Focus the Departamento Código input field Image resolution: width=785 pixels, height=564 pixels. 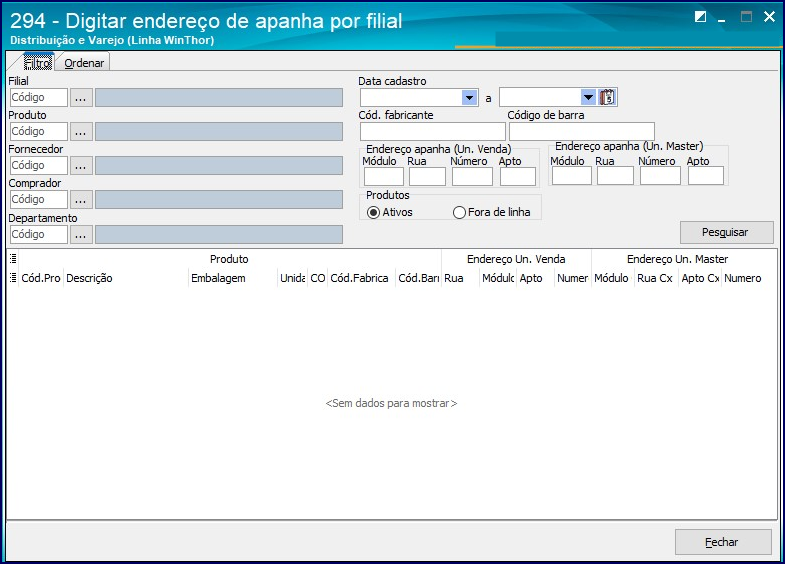pos(39,235)
